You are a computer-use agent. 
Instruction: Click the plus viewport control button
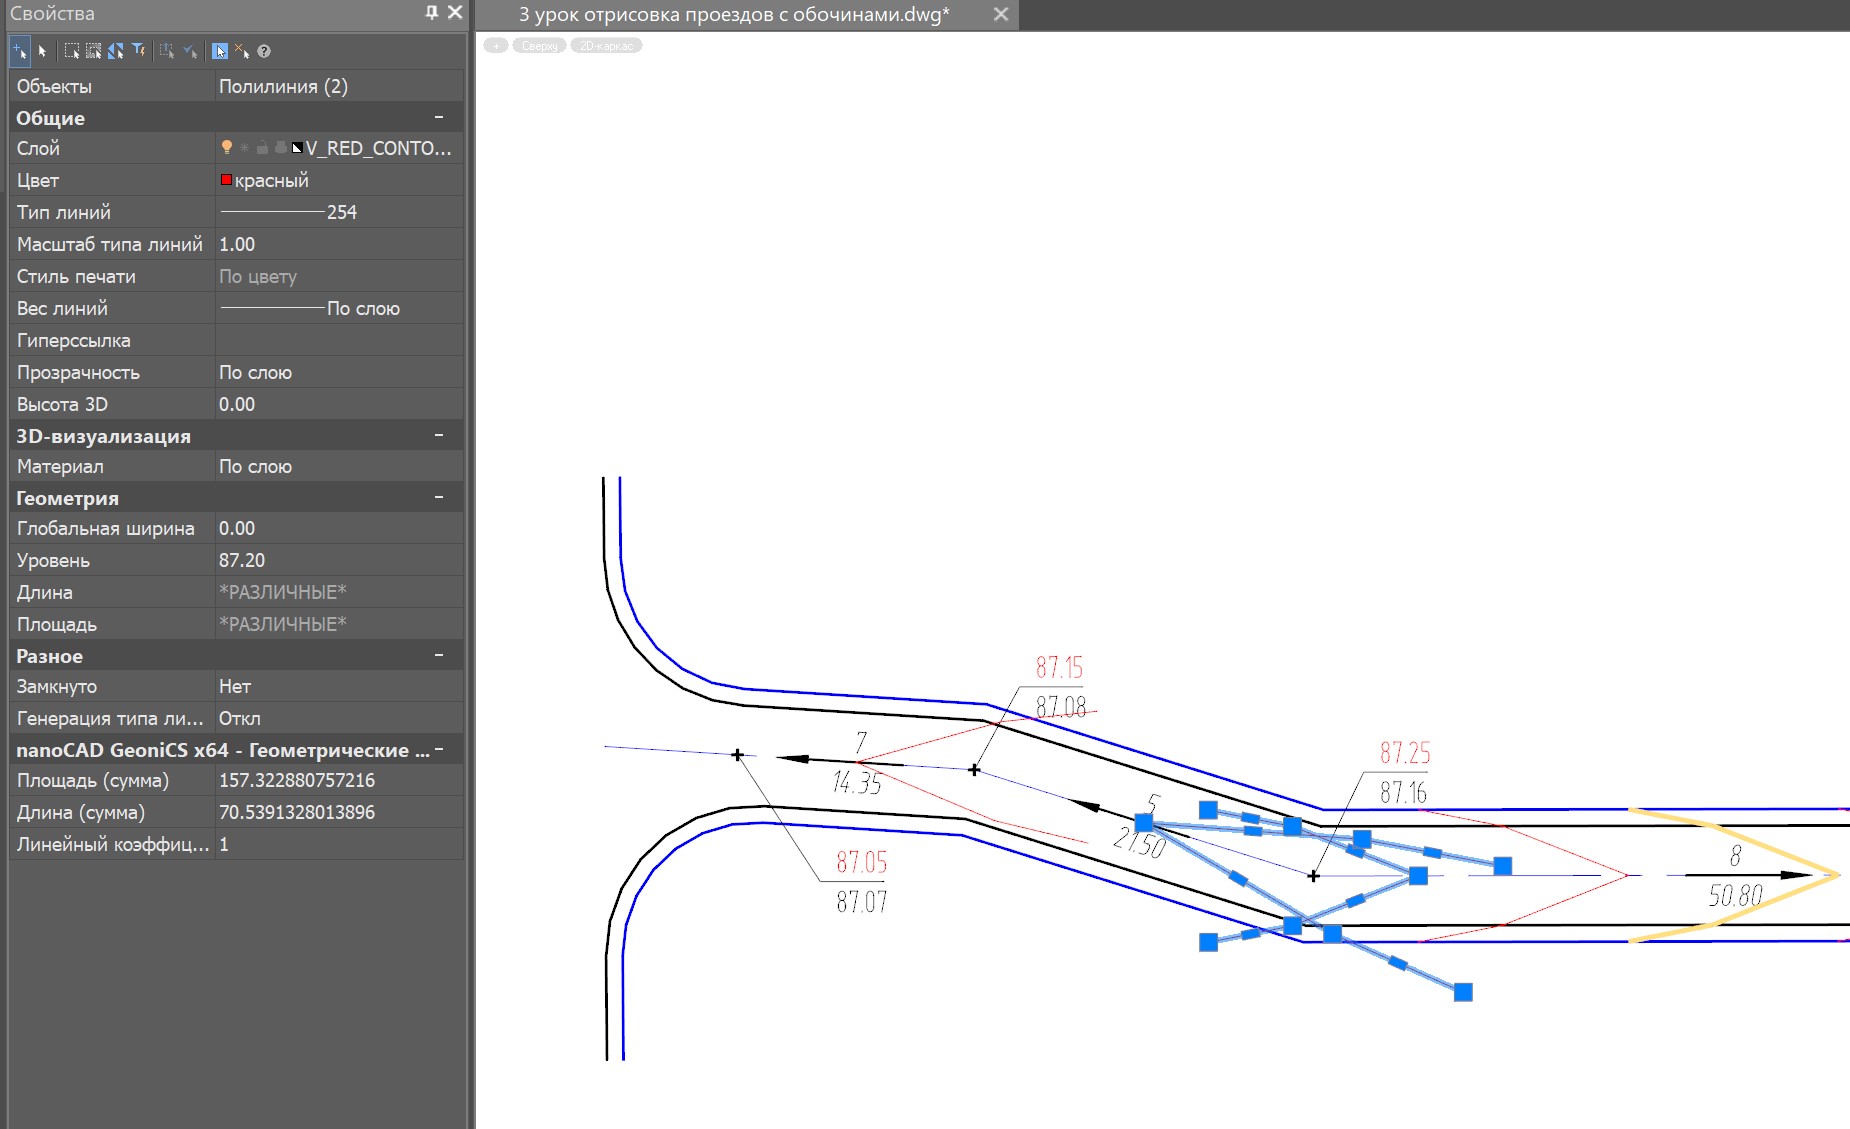point(496,46)
